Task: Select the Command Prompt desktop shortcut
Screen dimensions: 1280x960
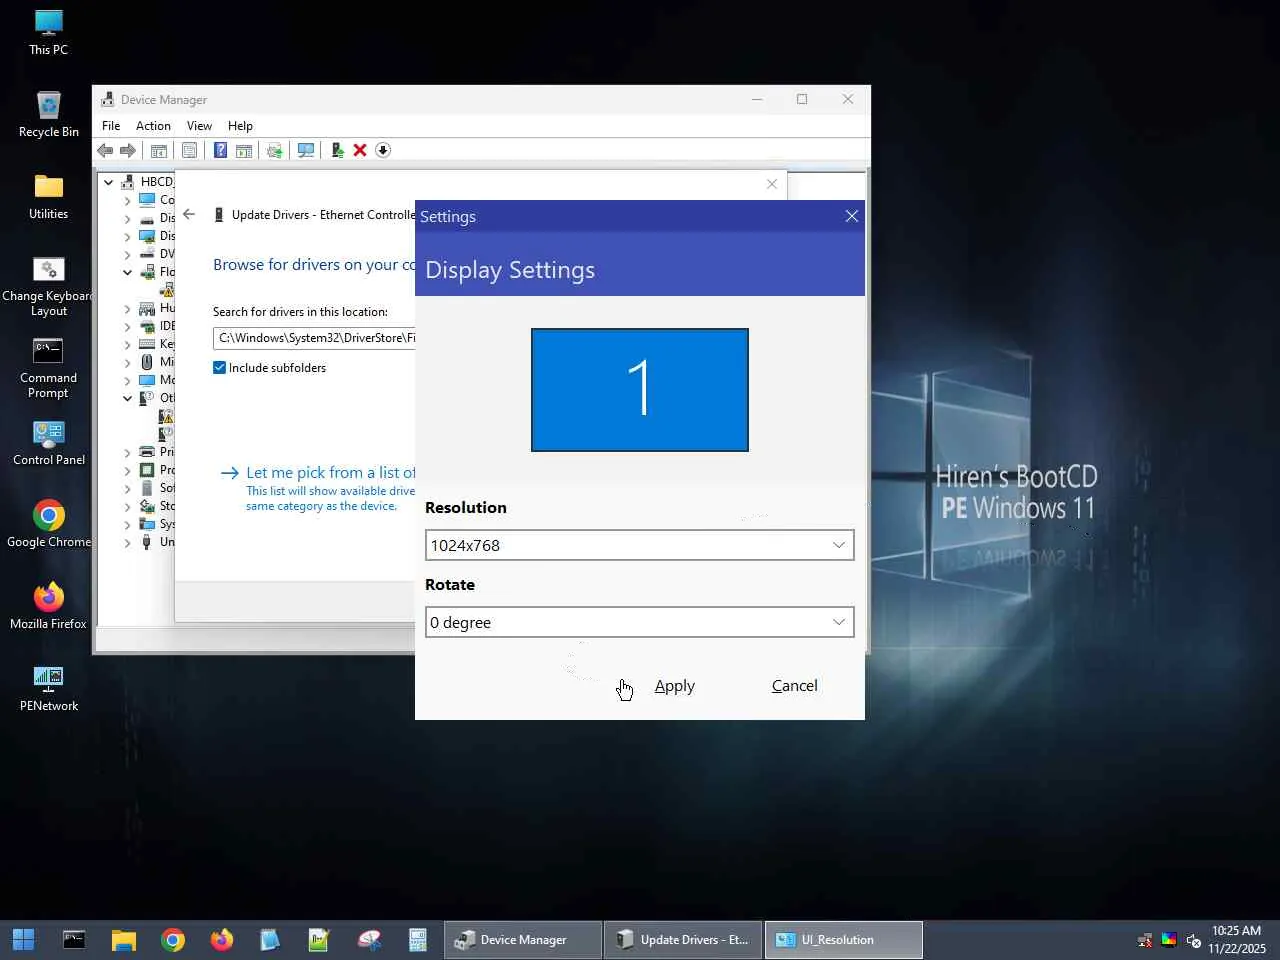Action: pyautogui.click(x=48, y=369)
